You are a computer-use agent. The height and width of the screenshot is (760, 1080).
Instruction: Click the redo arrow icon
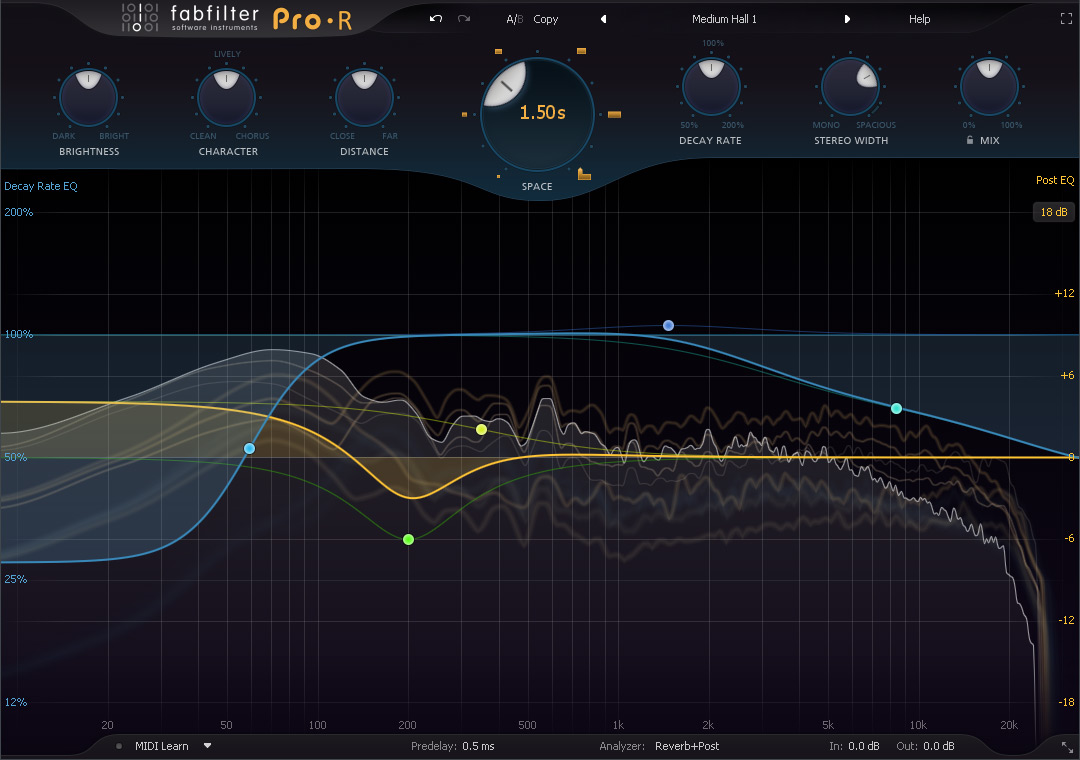click(x=463, y=19)
